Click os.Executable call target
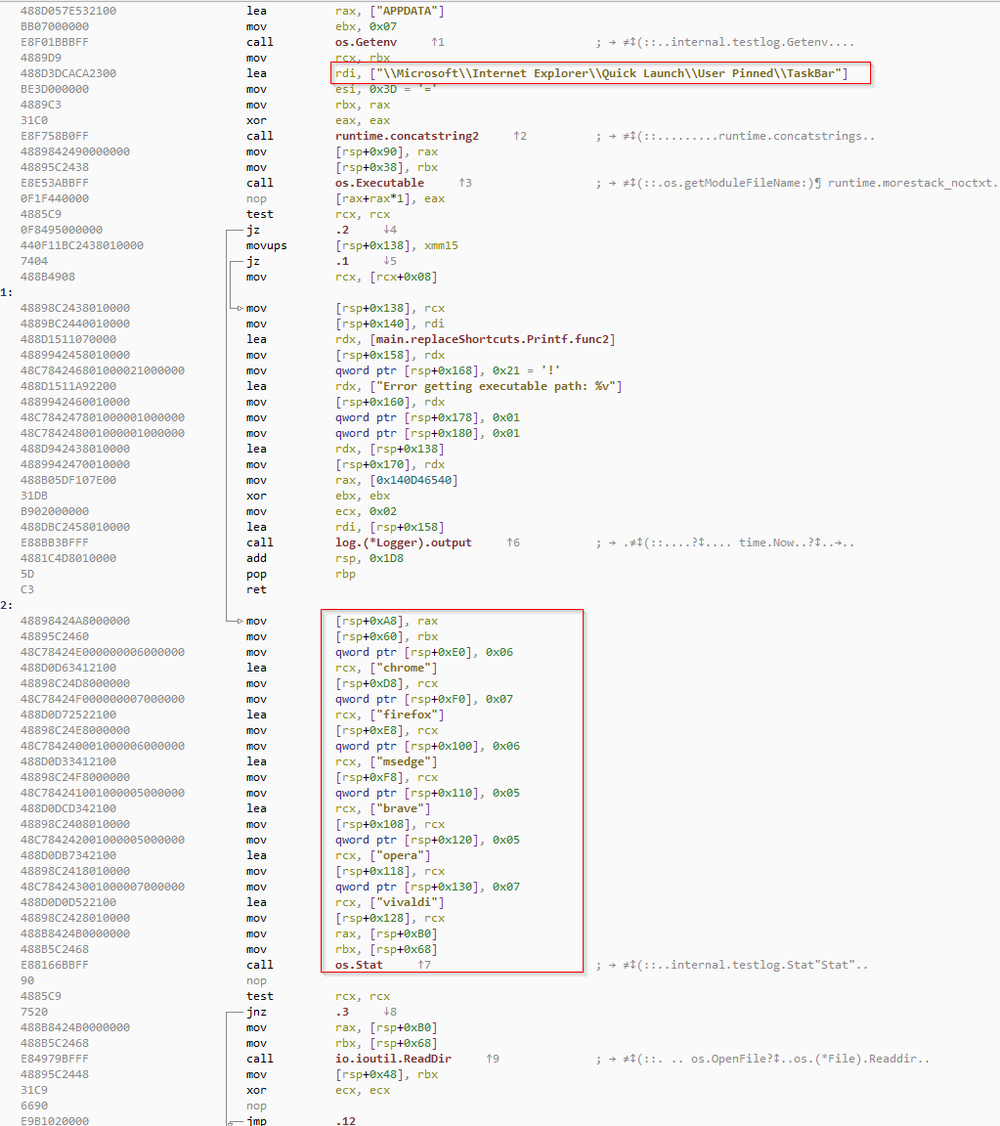 (x=379, y=183)
